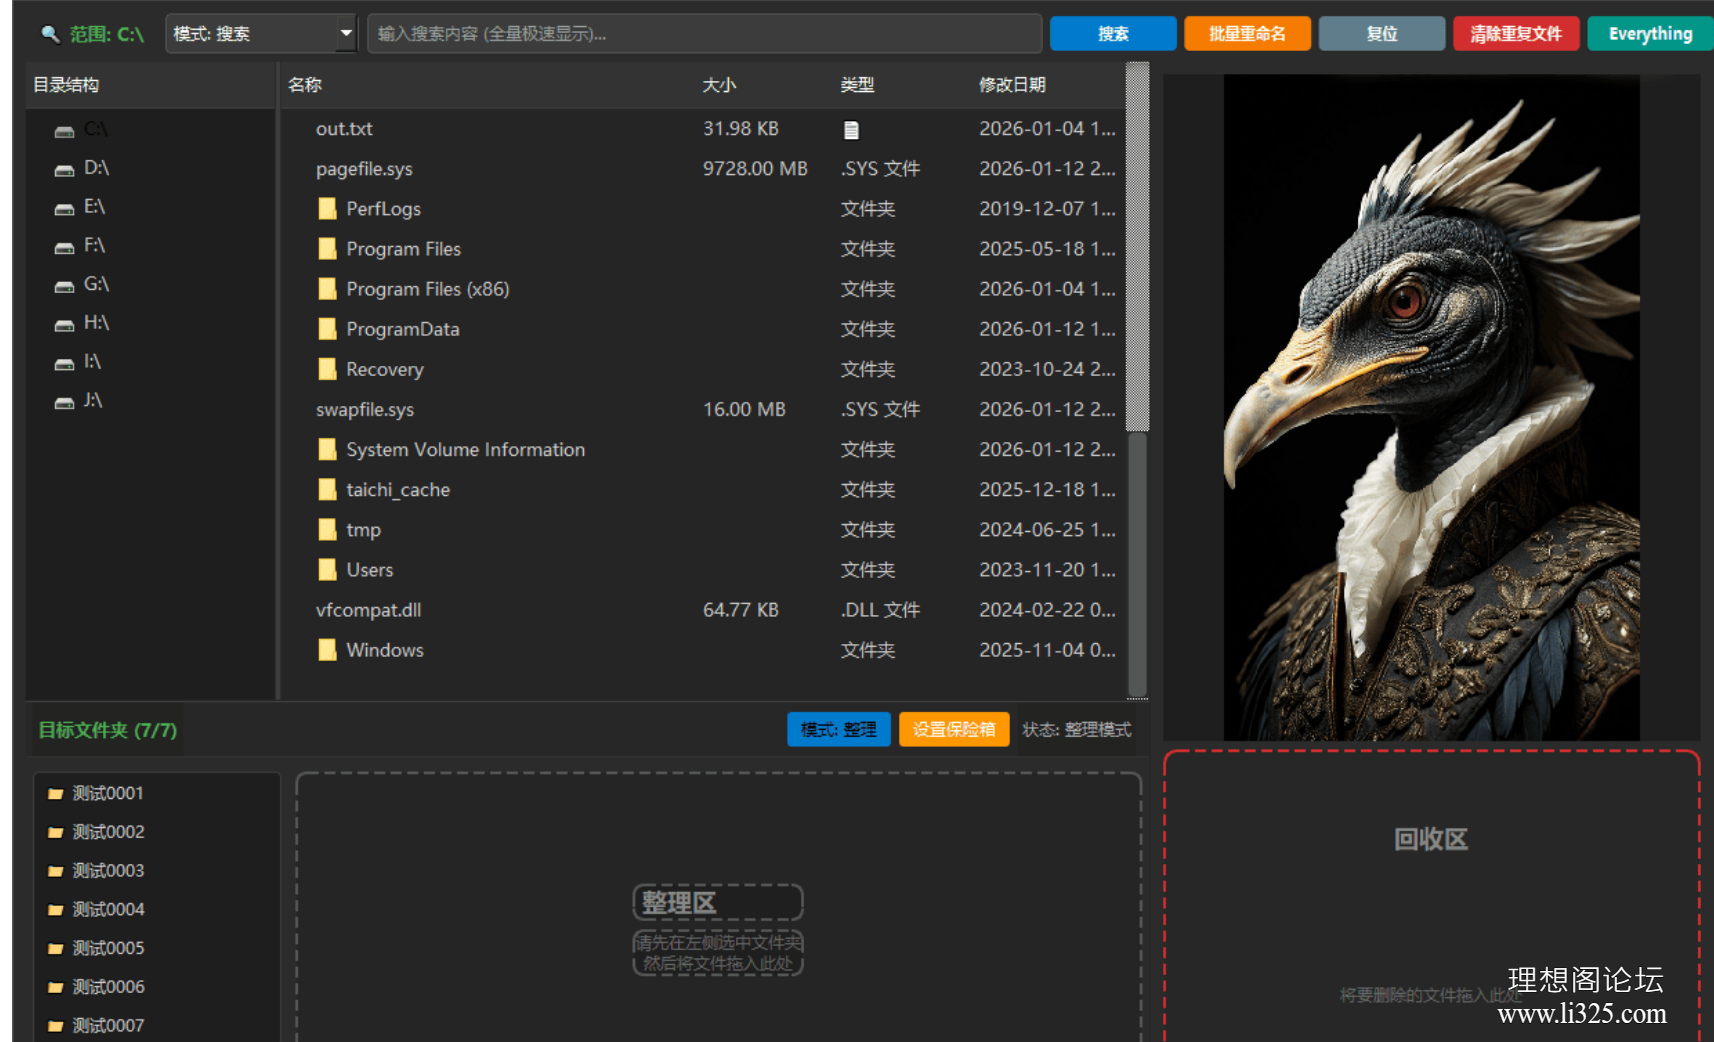Click the green Everything button
1714x1042 pixels.
(1649, 32)
